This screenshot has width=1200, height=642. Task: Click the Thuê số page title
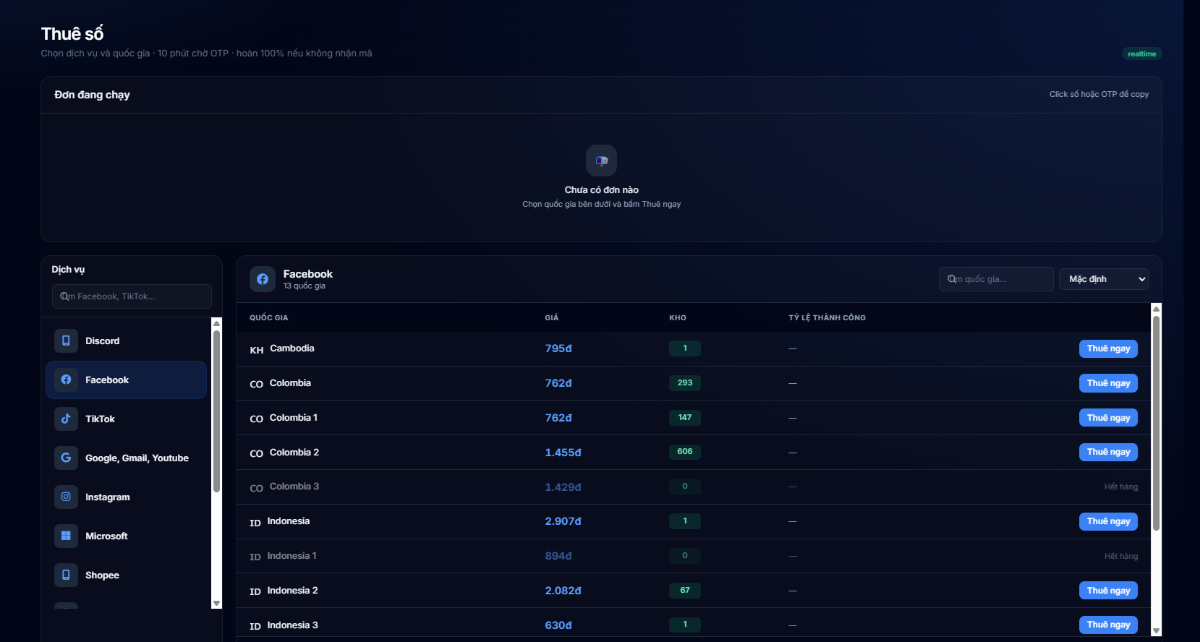coord(72,34)
